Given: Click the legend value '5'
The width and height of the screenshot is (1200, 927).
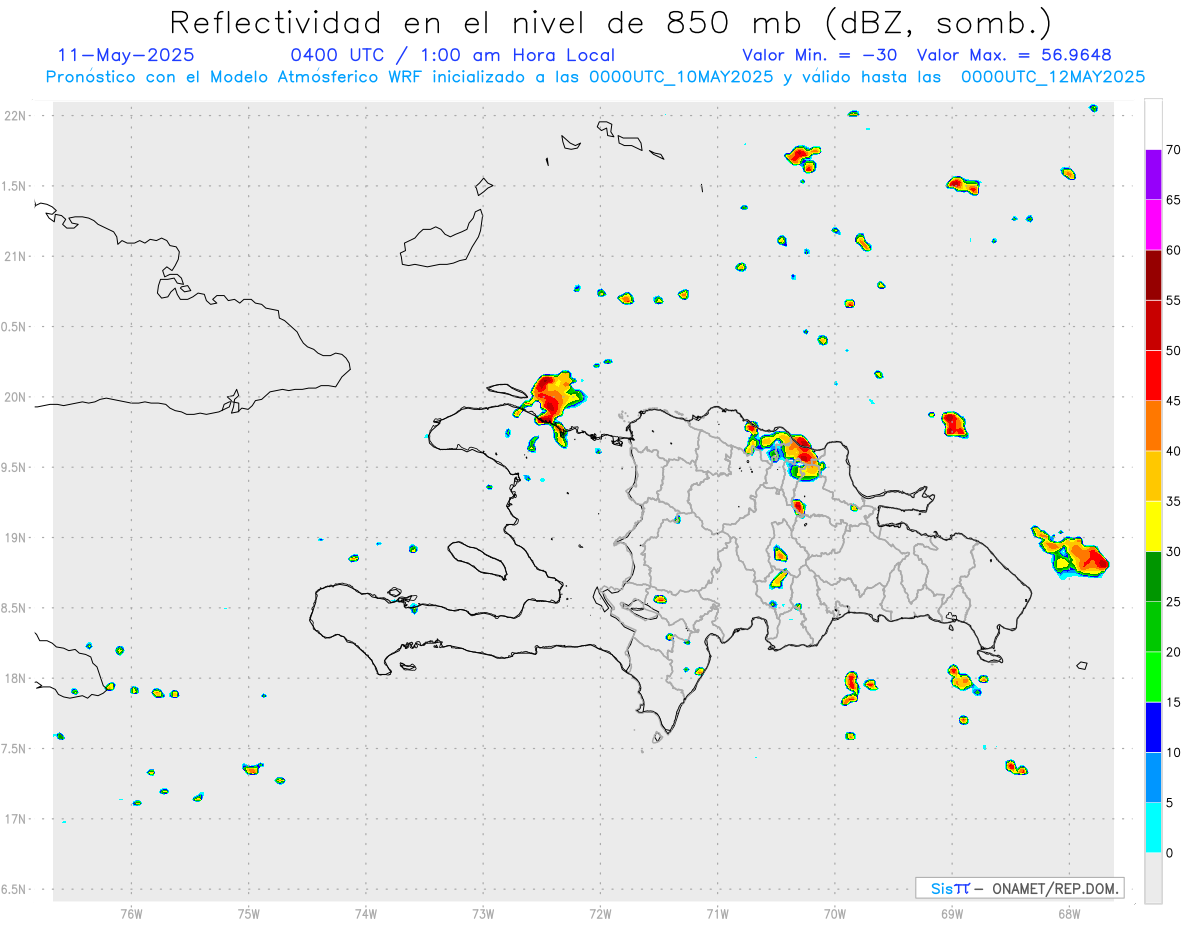Looking at the screenshot, I should (x=1169, y=803).
